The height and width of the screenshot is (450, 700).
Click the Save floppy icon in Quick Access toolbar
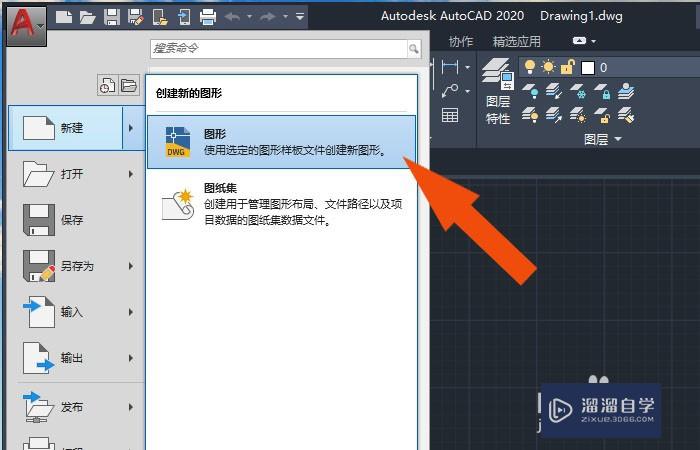[112, 17]
